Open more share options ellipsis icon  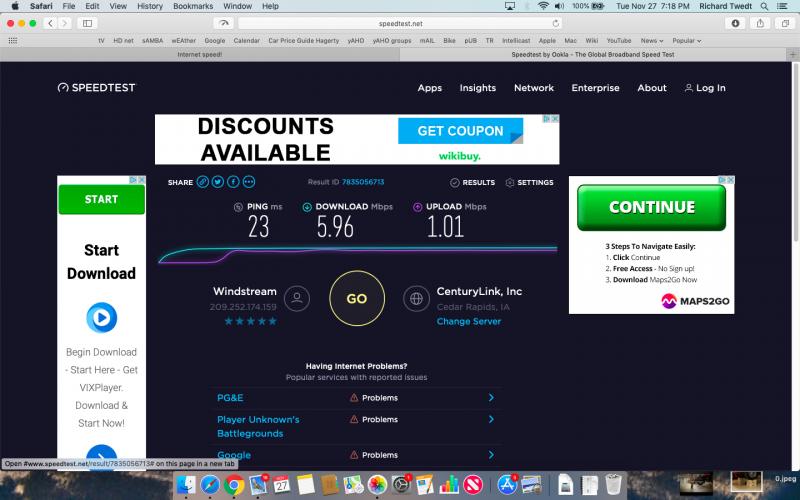coord(249,182)
